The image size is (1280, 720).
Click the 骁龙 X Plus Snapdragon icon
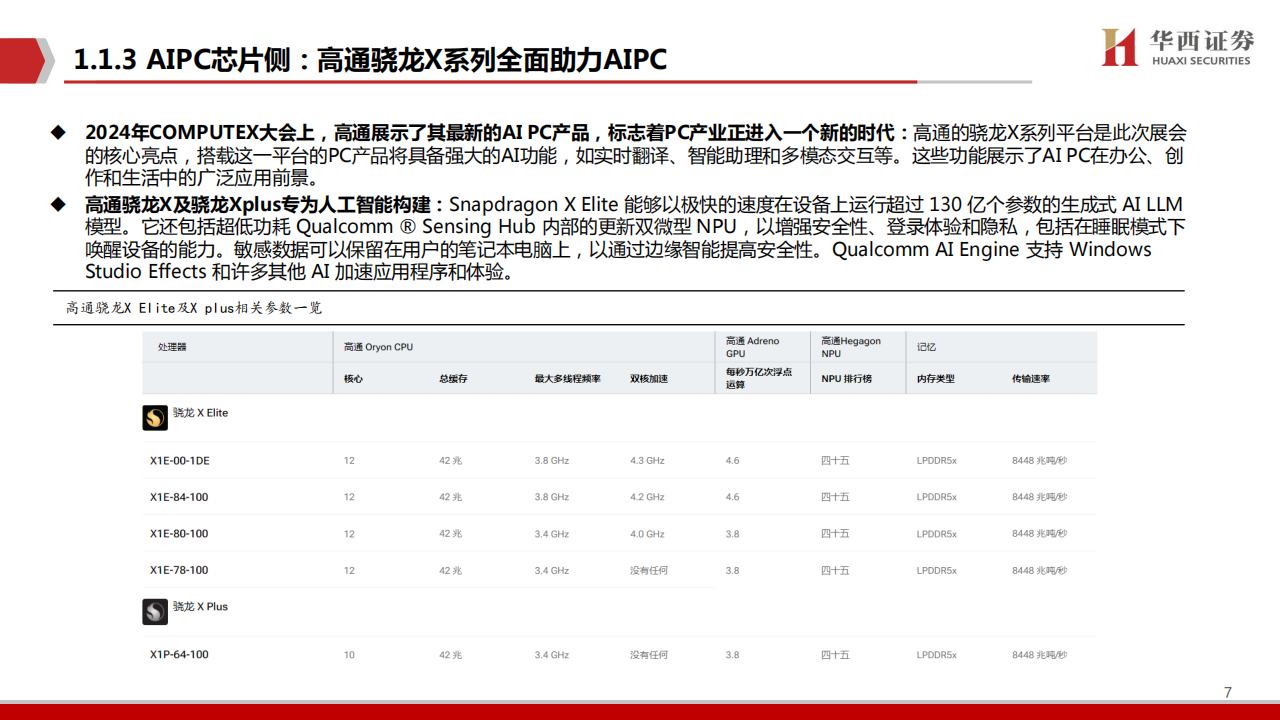(155, 611)
